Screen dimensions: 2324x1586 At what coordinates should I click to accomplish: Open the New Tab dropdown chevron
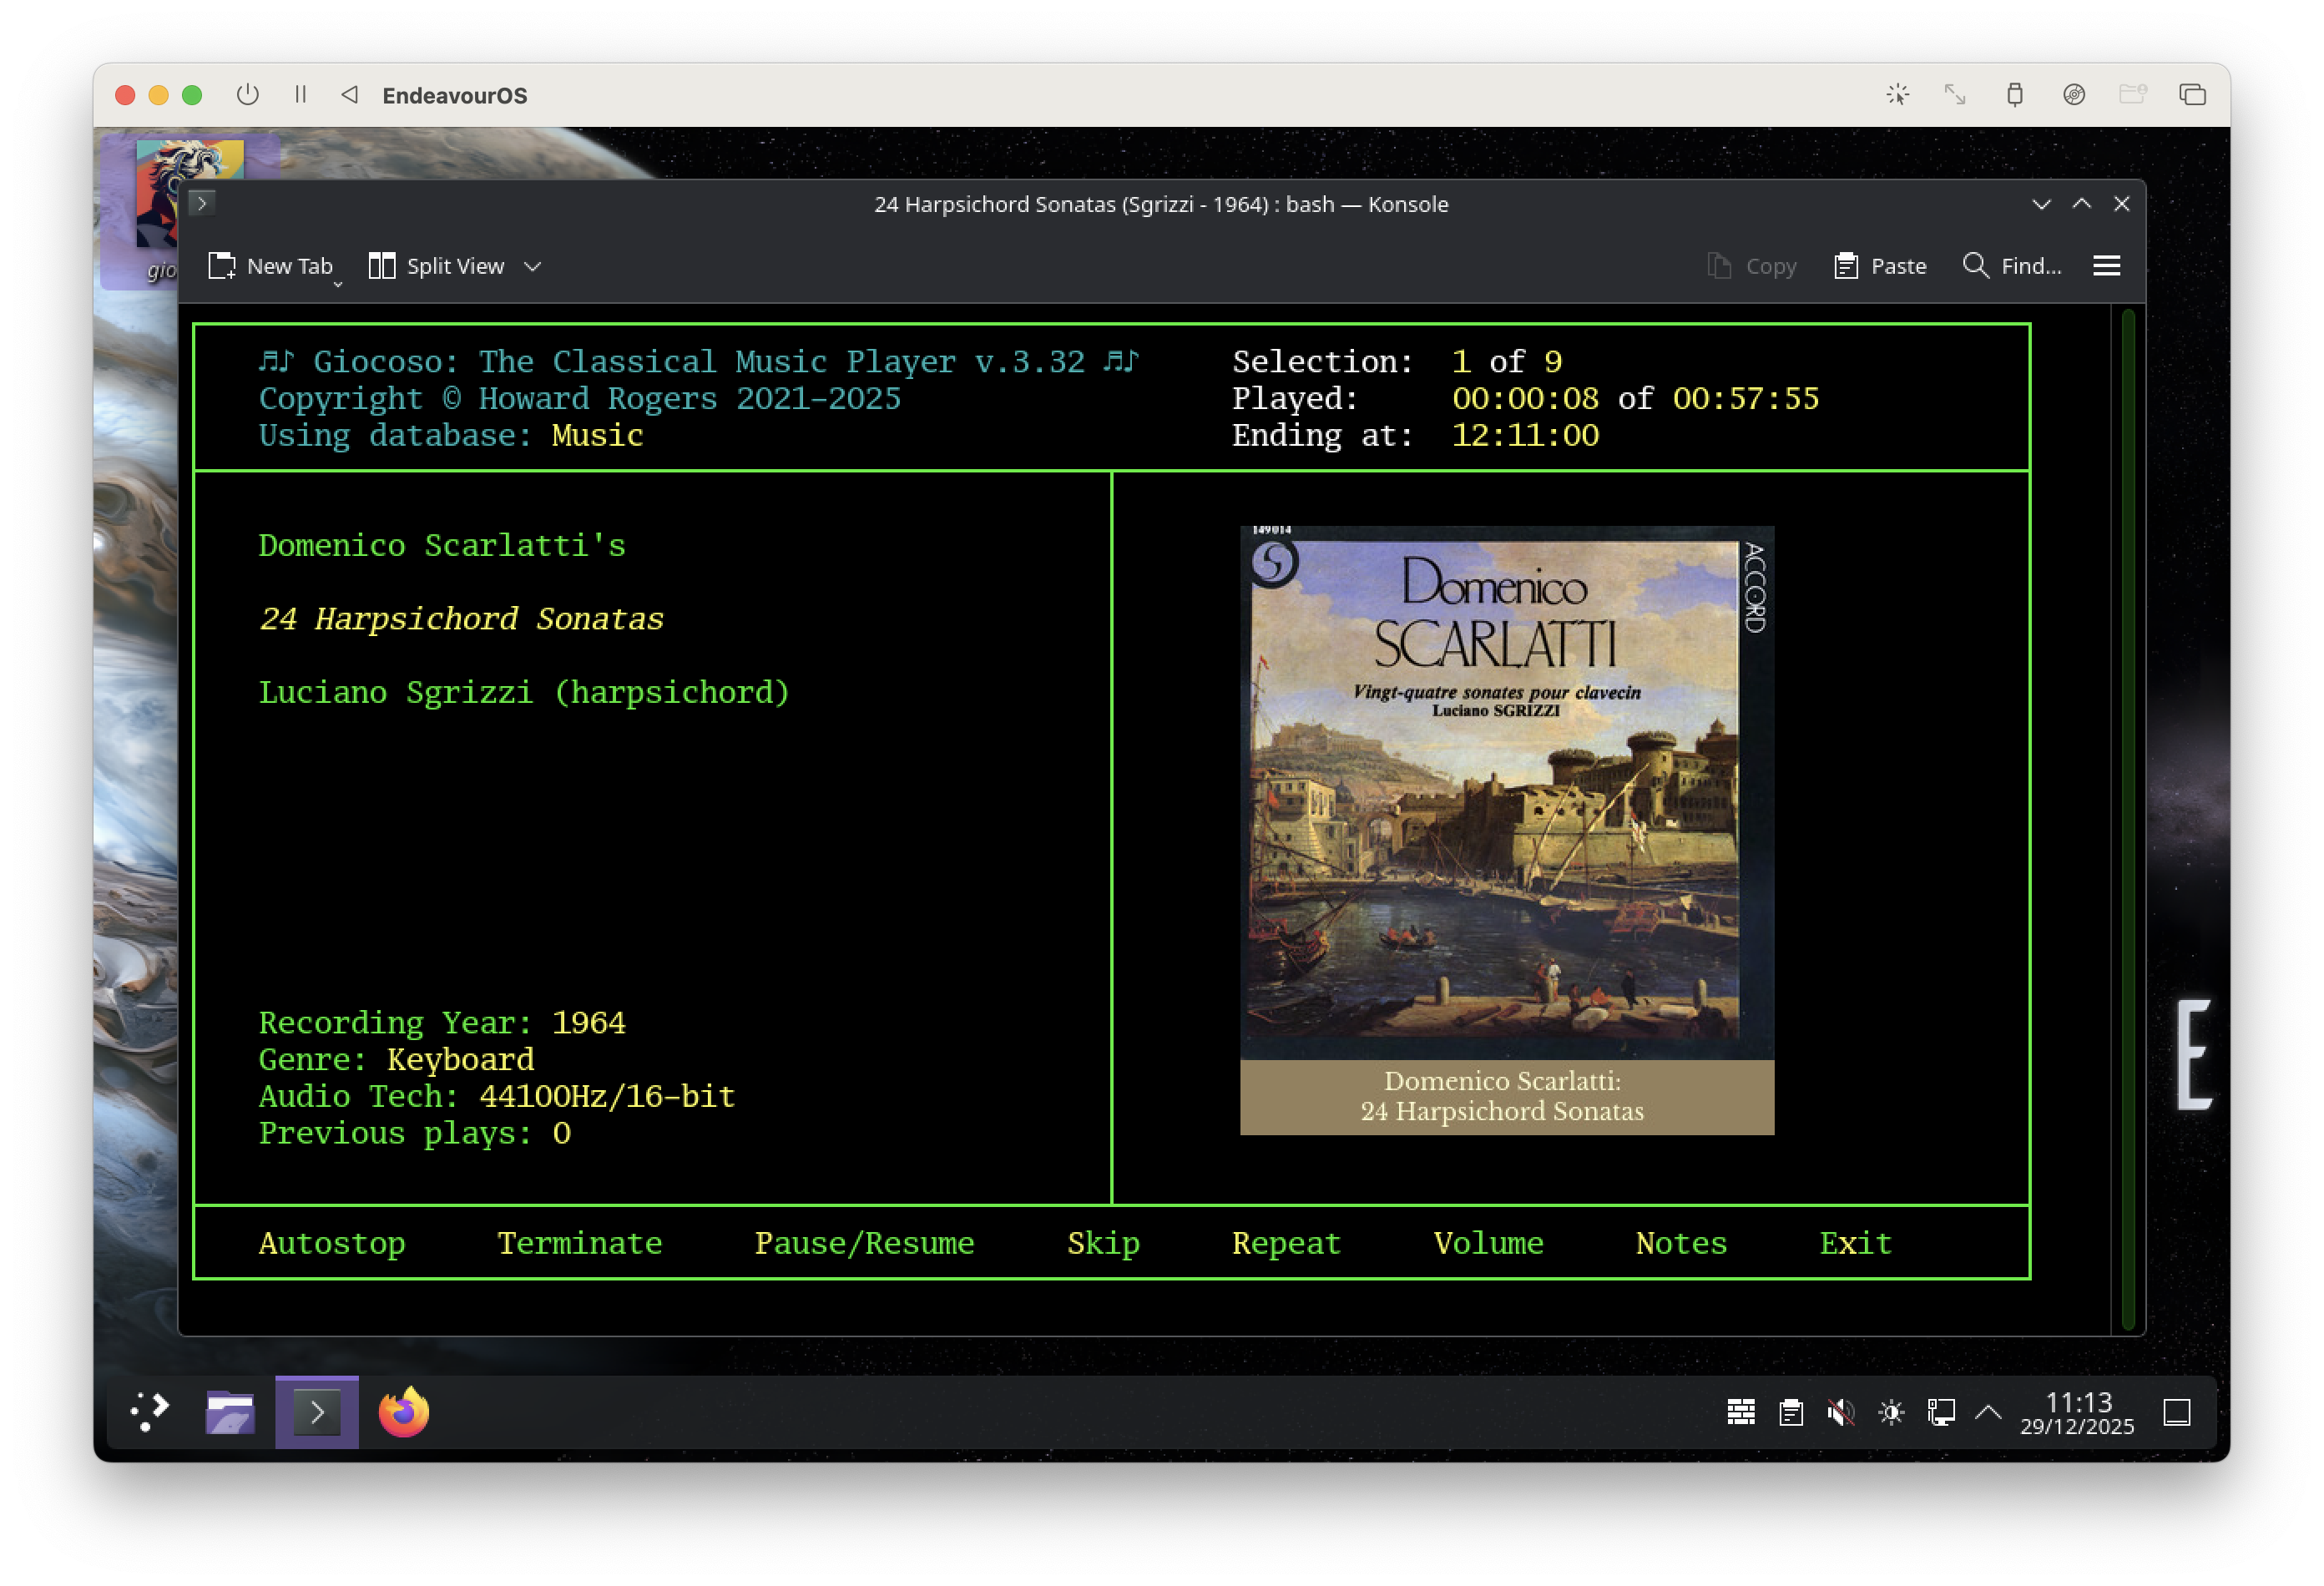[x=338, y=284]
